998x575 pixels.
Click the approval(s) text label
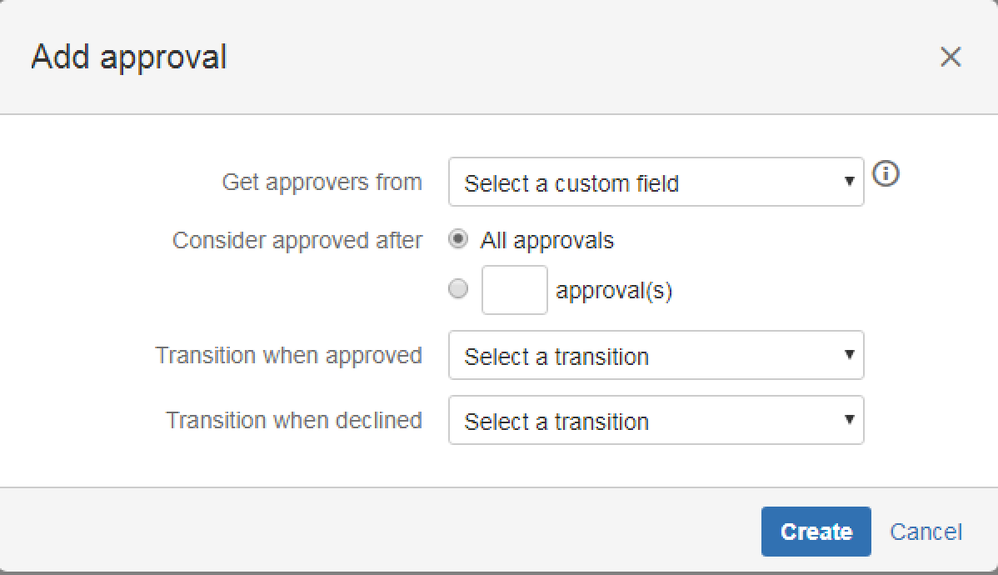coord(614,290)
